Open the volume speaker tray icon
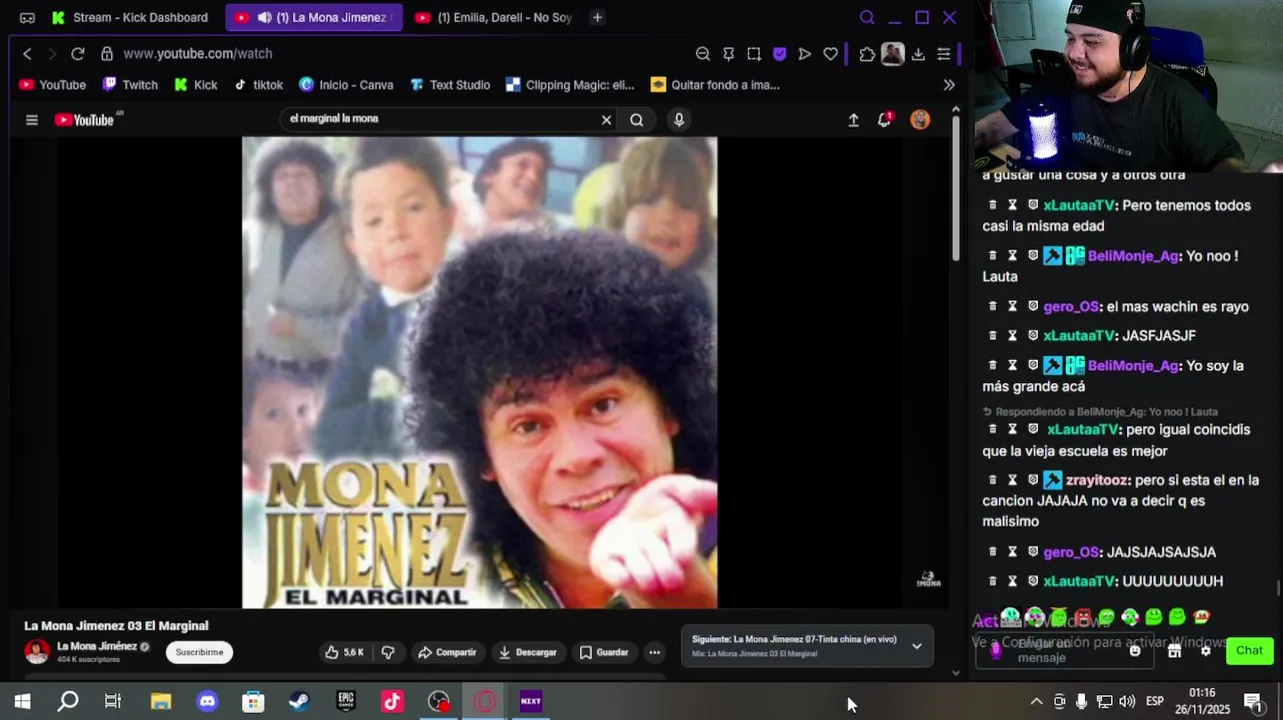This screenshot has height=720, width=1283. tap(1127, 702)
